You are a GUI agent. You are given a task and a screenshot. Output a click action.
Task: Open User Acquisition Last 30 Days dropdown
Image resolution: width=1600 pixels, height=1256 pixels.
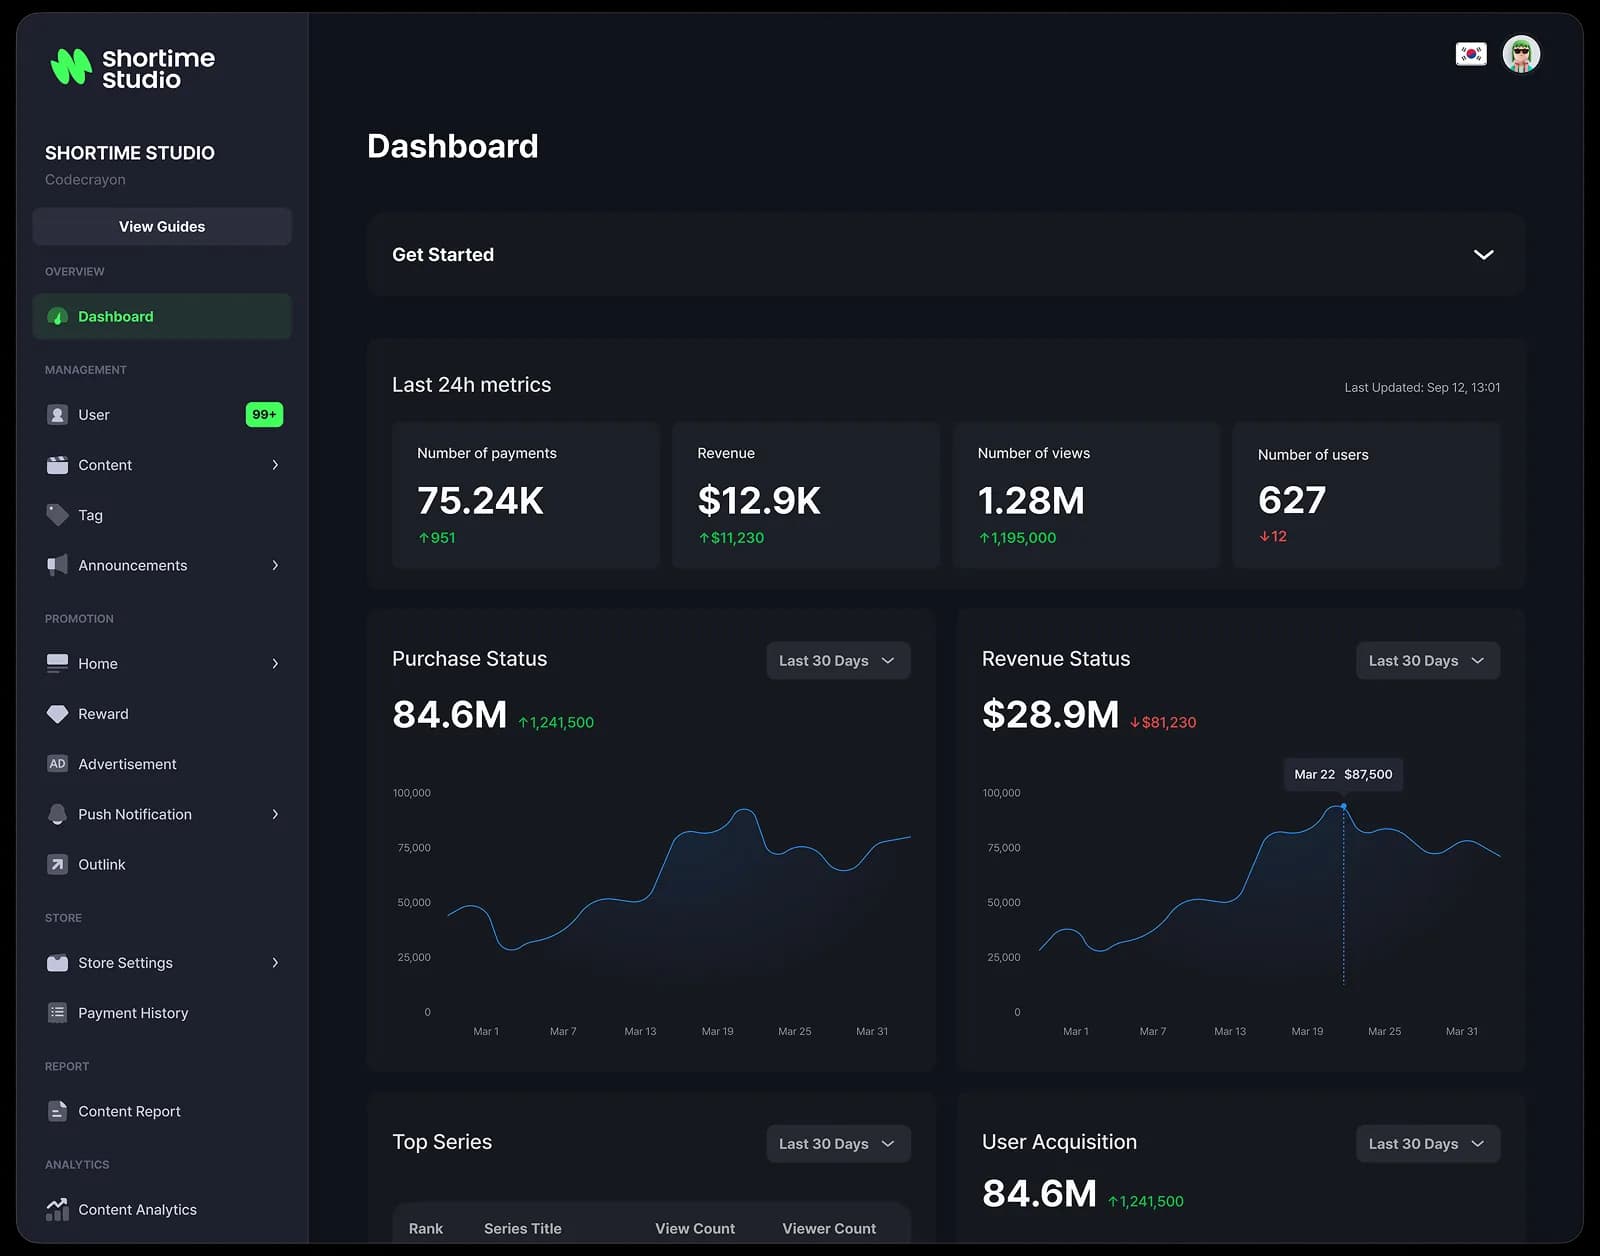(x=1428, y=1144)
